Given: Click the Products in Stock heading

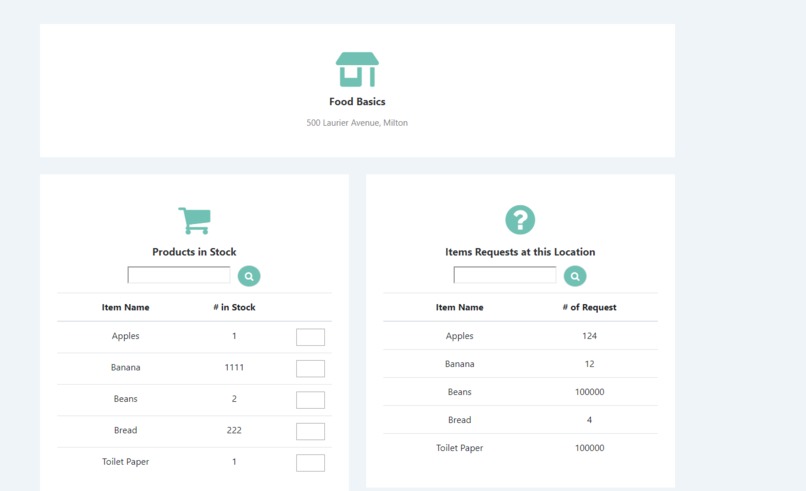Looking at the screenshot, I should tap(194, 252).
